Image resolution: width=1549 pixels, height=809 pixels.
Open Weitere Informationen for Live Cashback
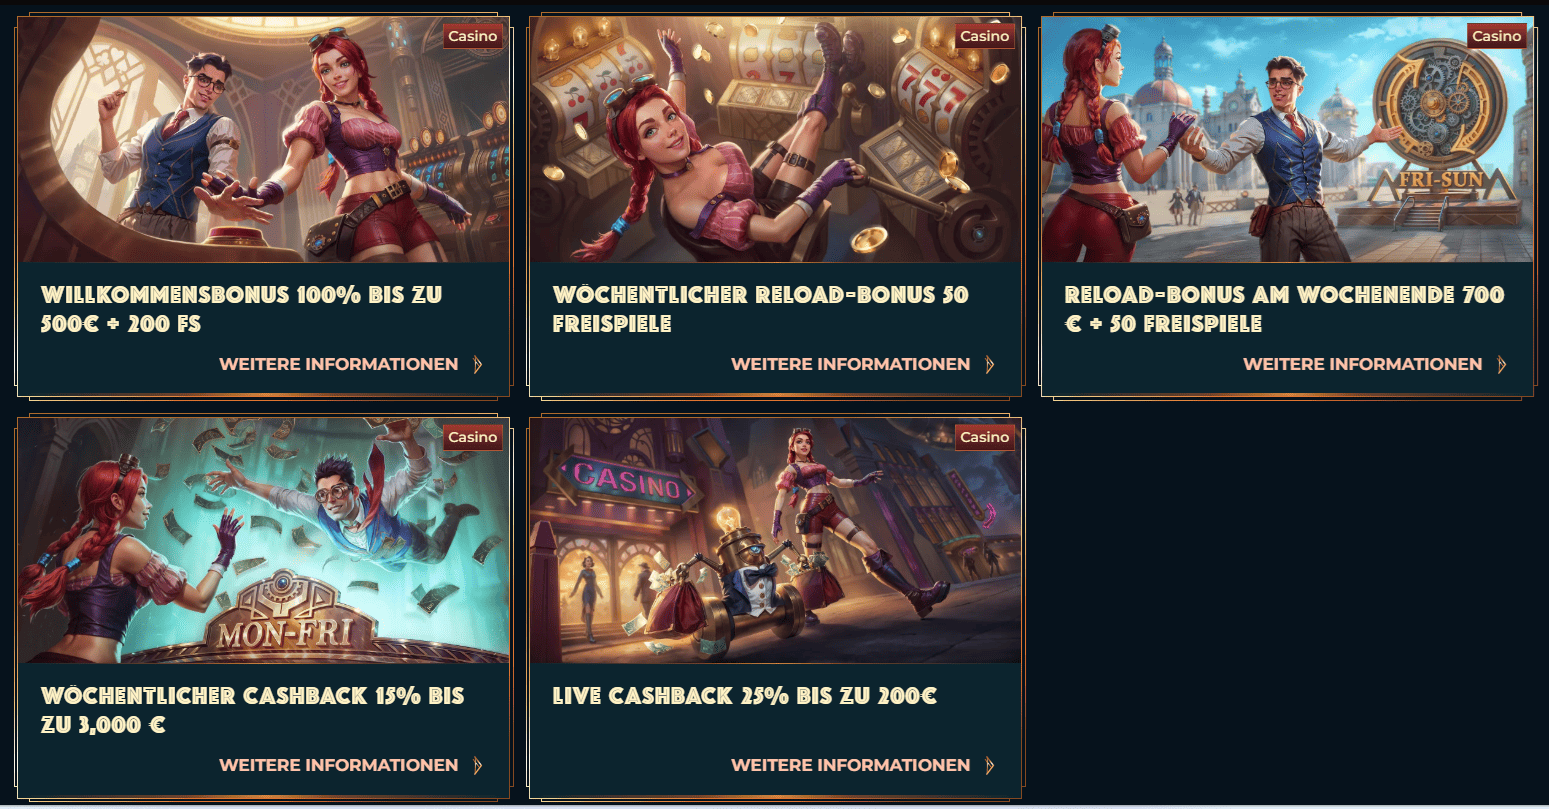click(x=851, y=765)
